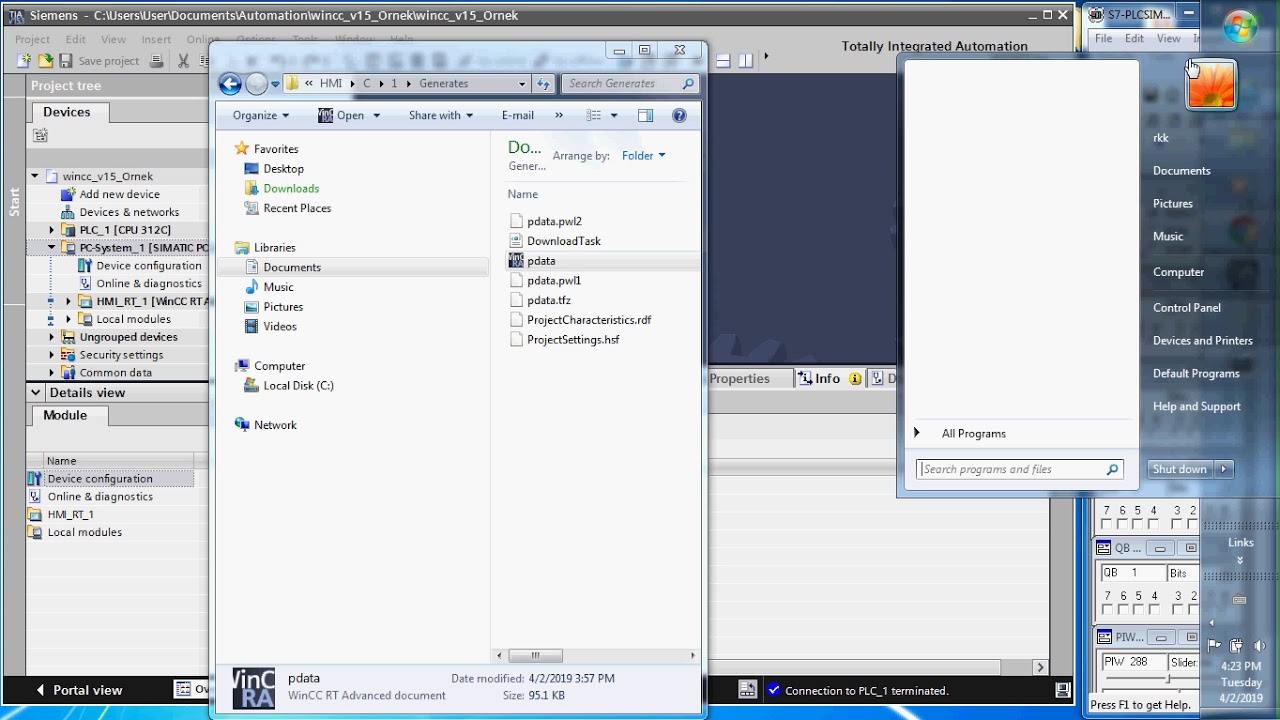The image size is (1280, 720).
Task: Click the Windows Start orb
Action: [1240, 26]
